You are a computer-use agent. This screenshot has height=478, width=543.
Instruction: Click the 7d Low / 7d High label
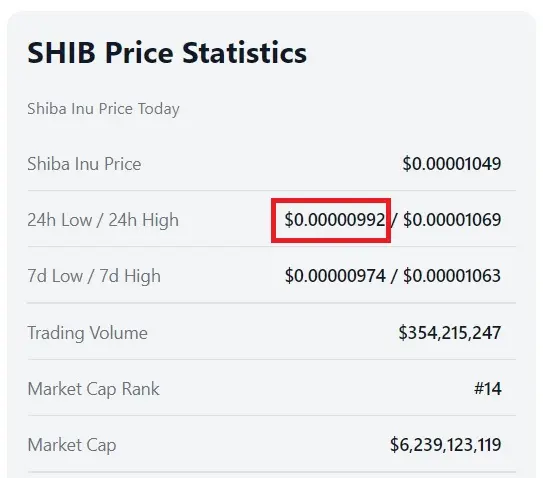[x=94, y=276]
